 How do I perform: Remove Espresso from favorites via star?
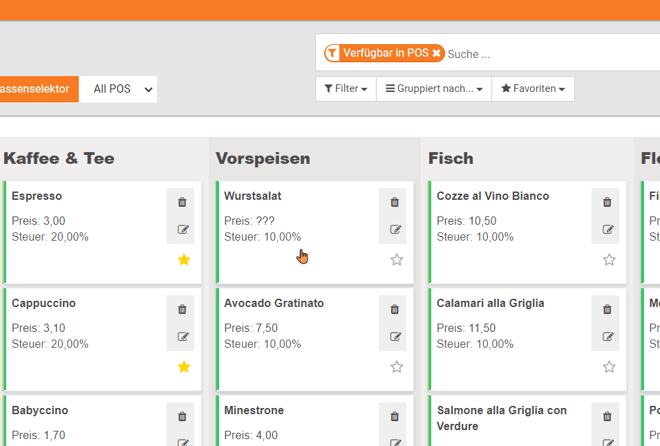click(x=184, y=260)
